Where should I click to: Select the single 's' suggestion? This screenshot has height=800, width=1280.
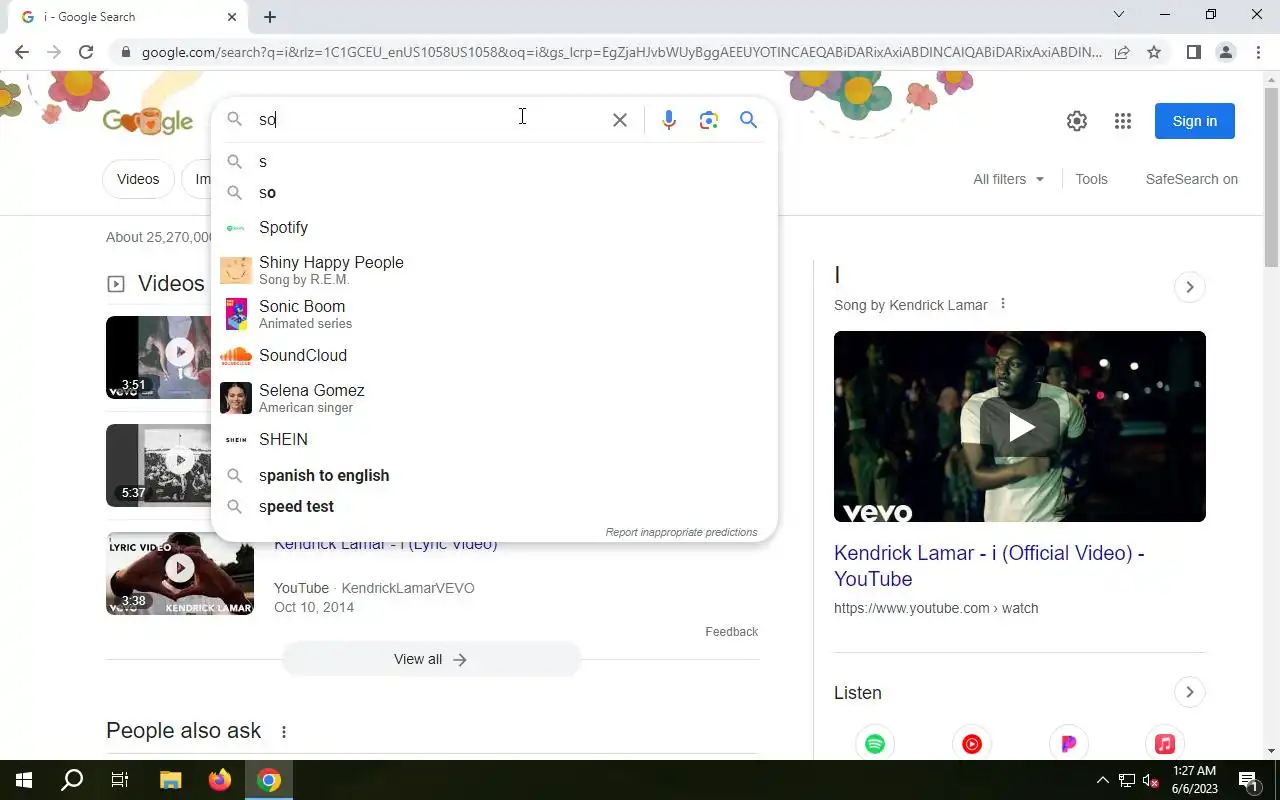click(x=494, y=162)
